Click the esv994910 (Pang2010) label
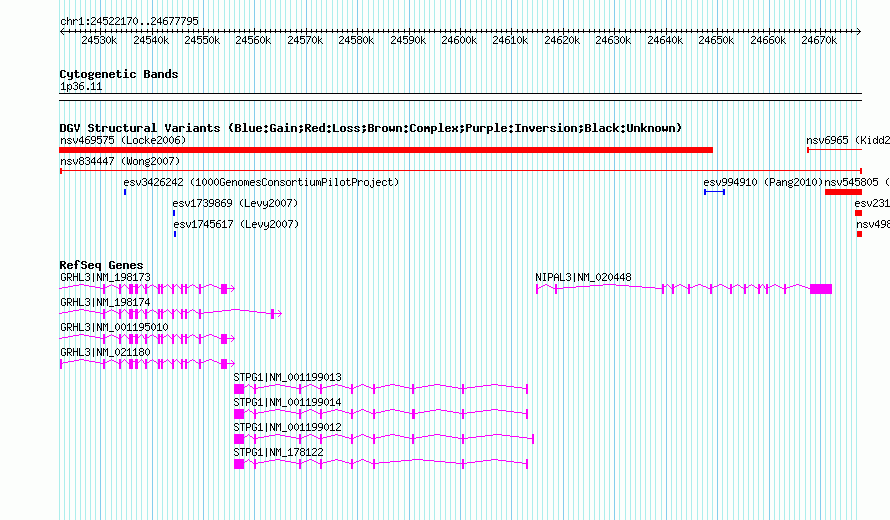 [763, 182]
